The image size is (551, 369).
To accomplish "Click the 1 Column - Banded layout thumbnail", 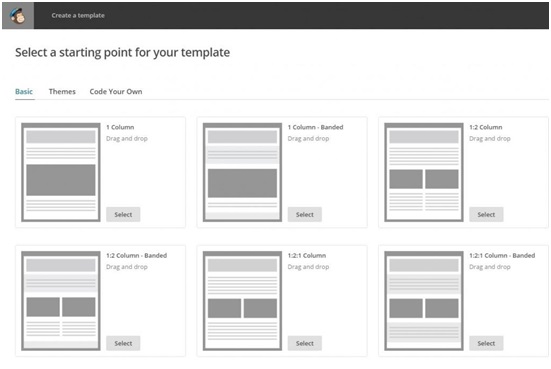I will tap(242, 172).
